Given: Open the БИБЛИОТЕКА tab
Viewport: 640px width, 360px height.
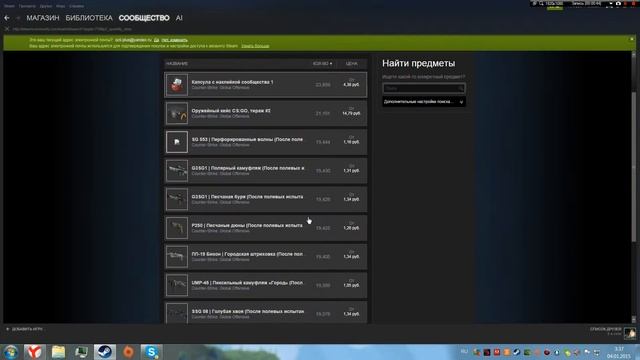Looking at the screenshot, I should point(89,18).
